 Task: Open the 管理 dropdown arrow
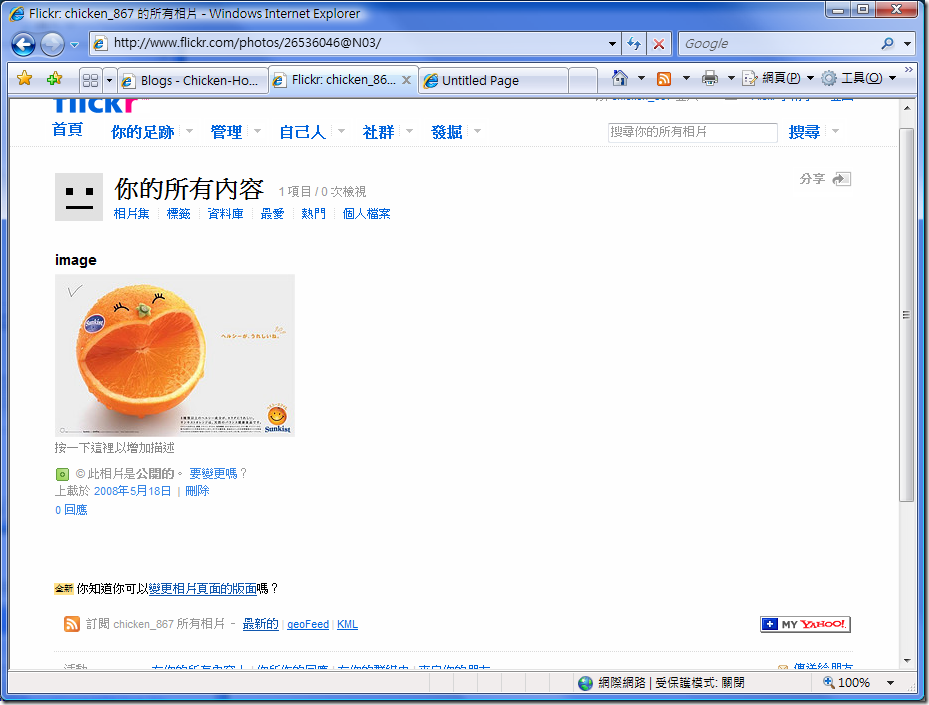coord(257,131)
